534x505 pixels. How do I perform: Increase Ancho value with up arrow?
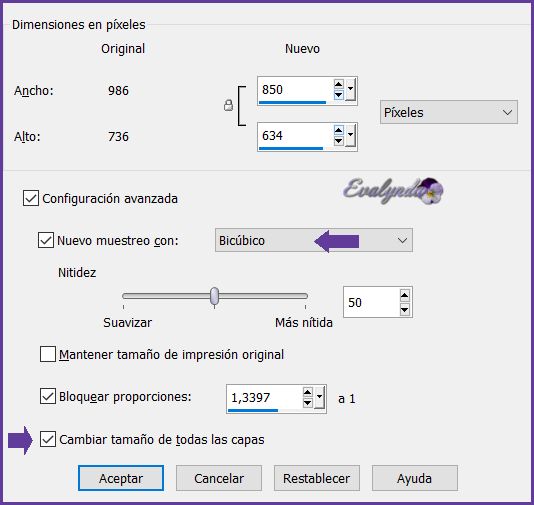(x=338, y=84)
